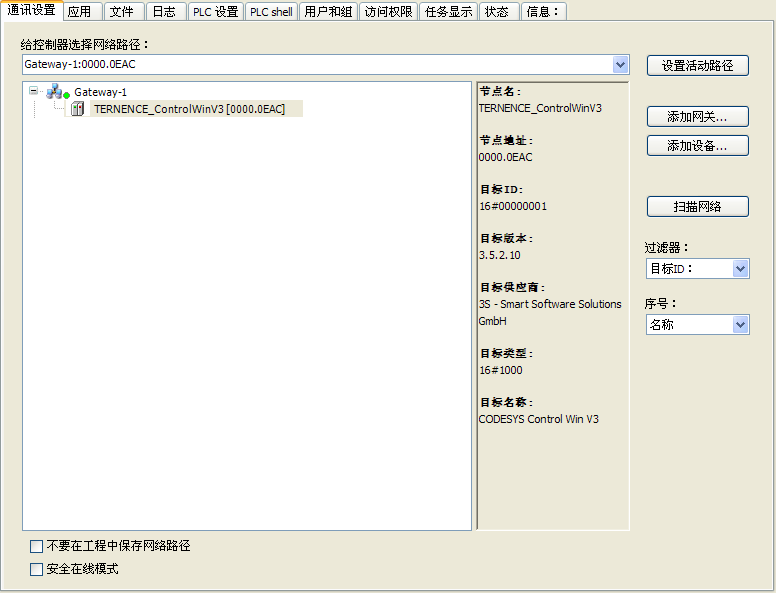
Task: Switch to the 文件 tab
Action: 124,11
